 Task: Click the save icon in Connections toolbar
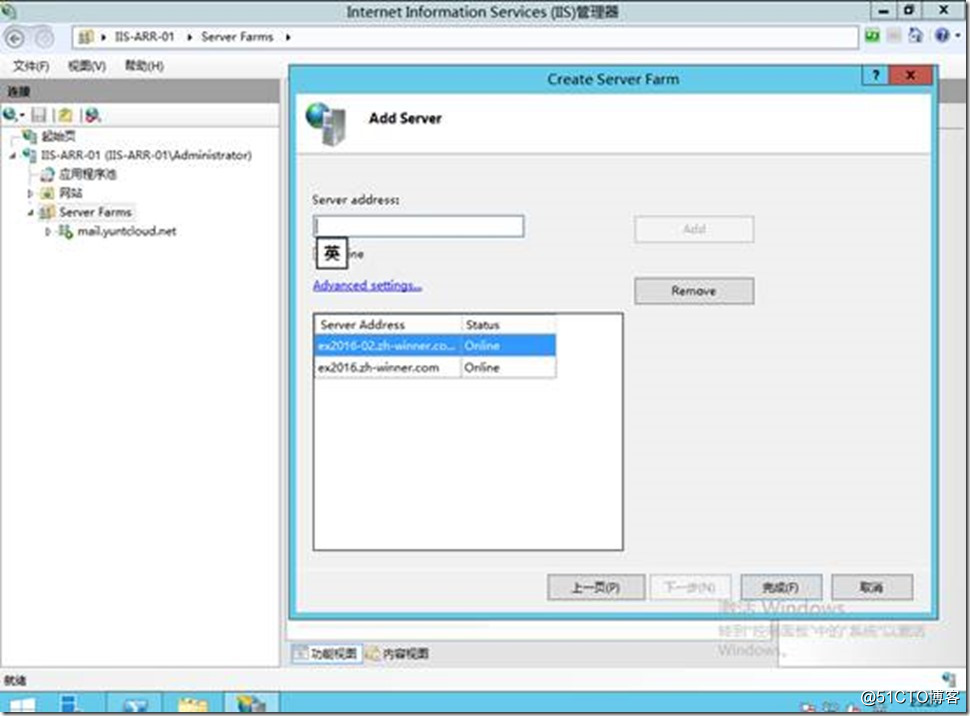[x=39, y=114]
